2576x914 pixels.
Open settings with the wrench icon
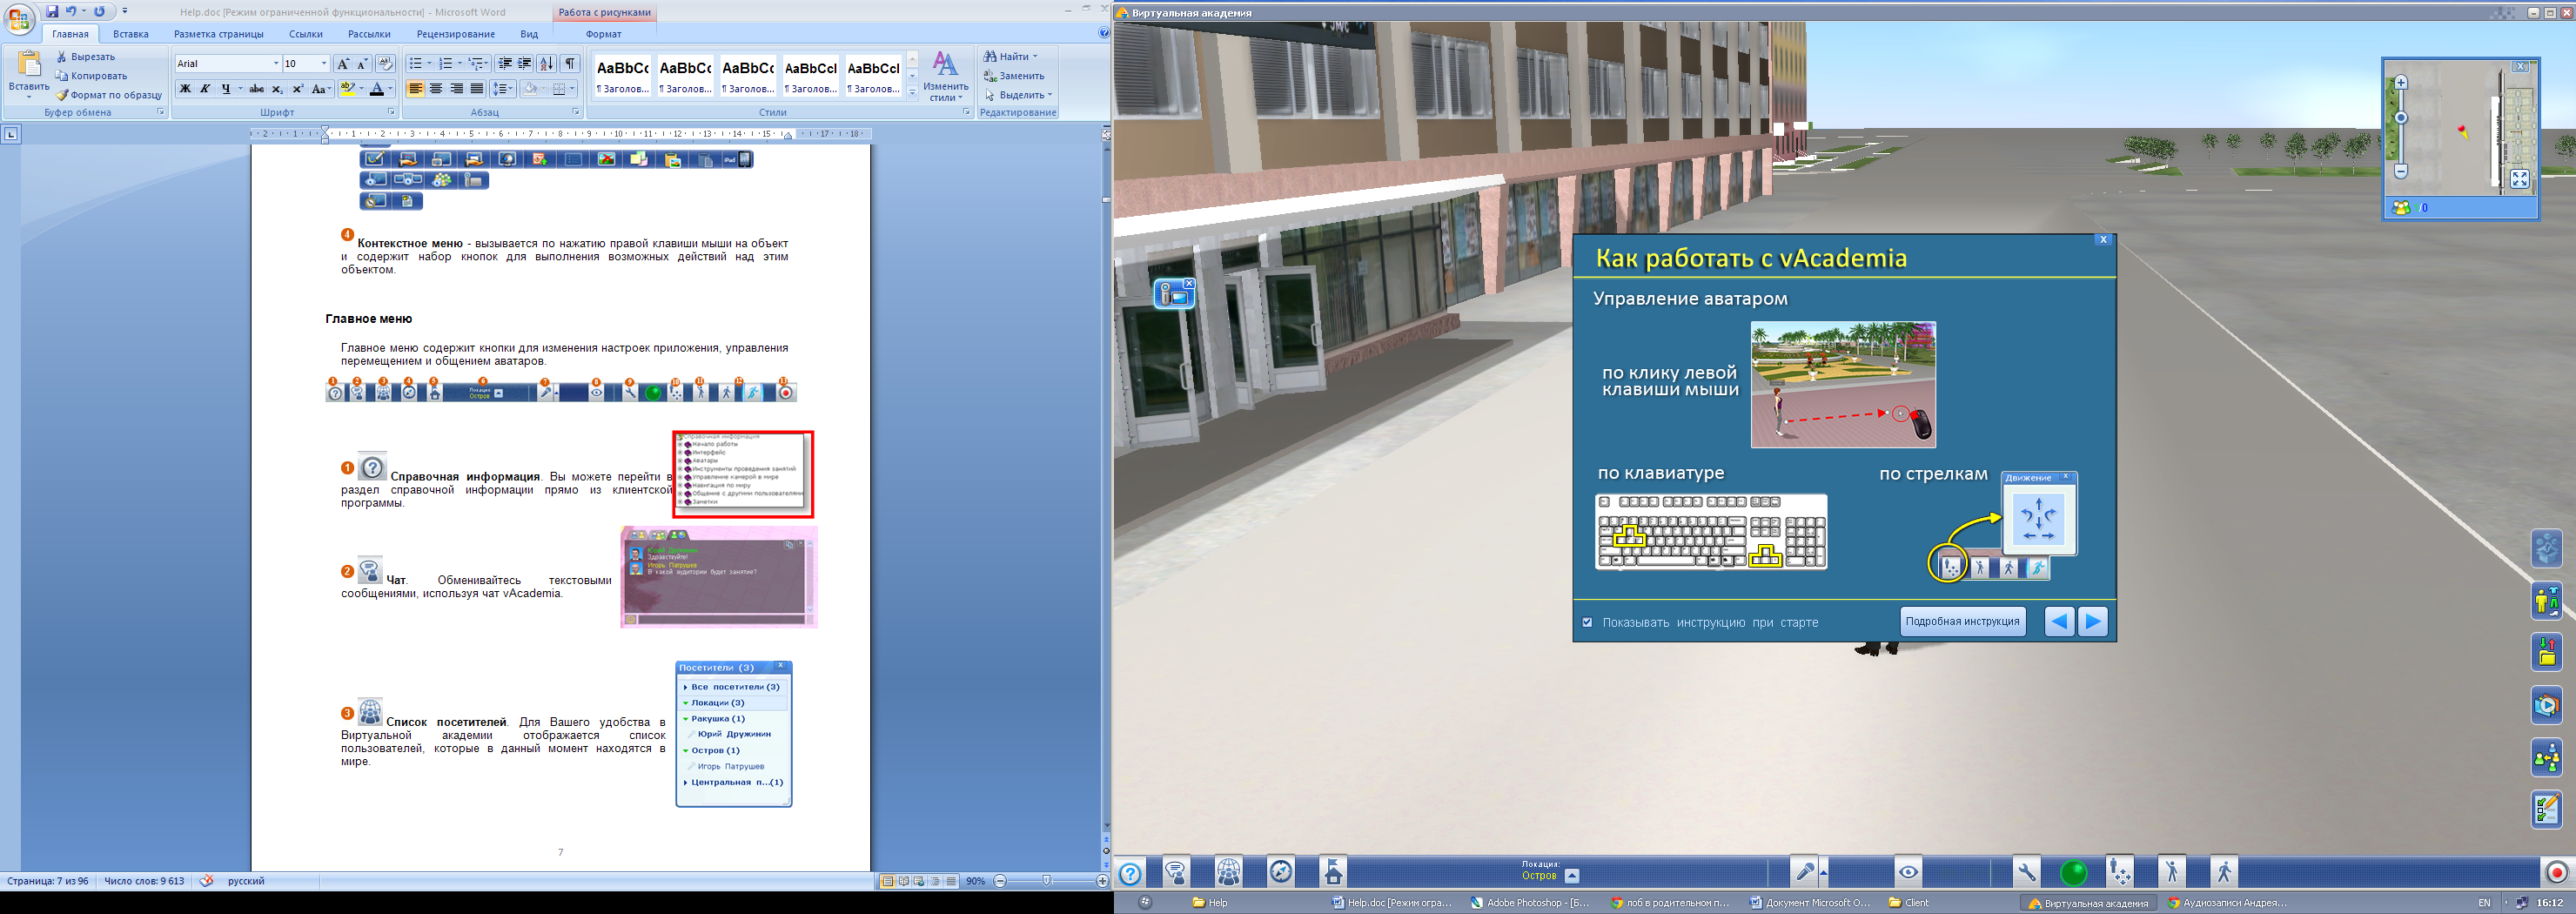pos(2026,873)
